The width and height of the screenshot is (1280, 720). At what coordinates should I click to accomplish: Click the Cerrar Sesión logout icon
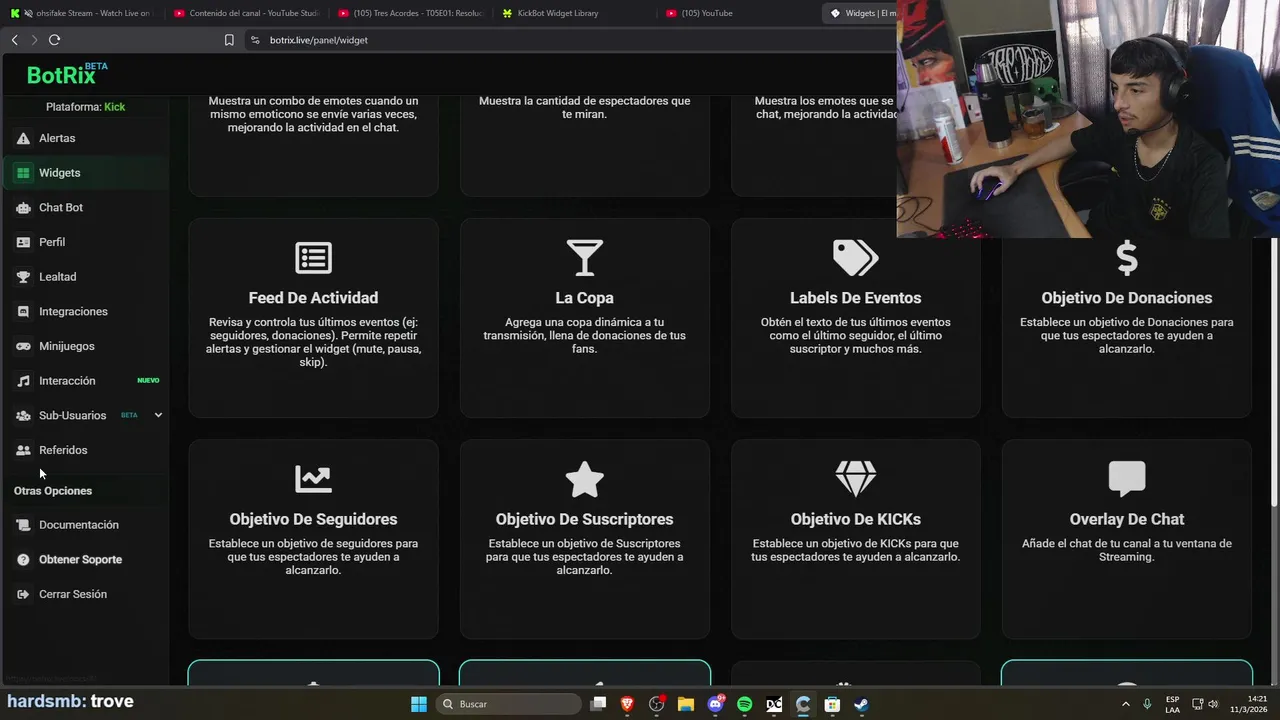(23, 594)
